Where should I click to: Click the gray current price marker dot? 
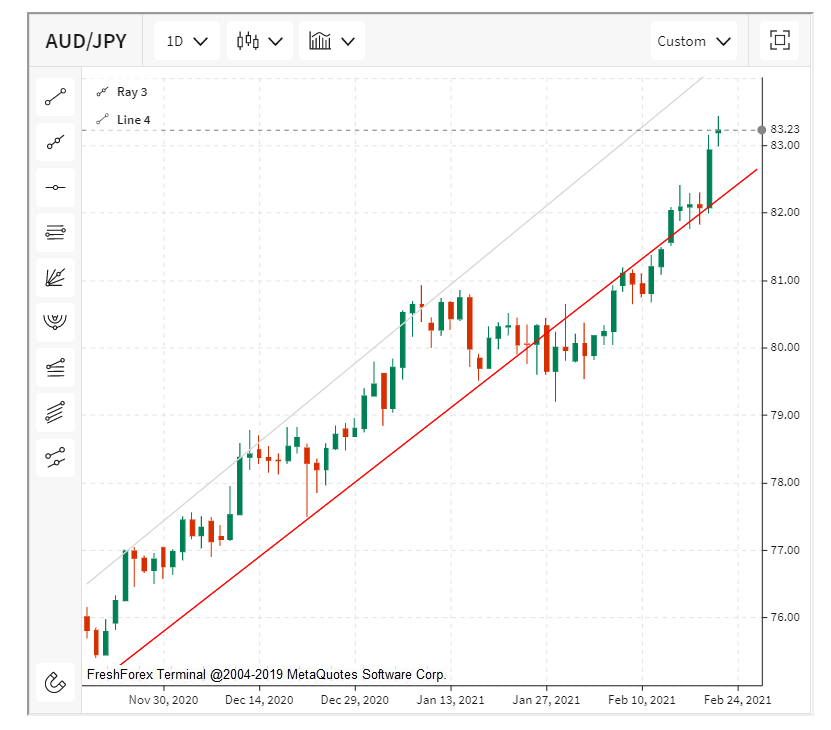pyautogui.click(x=762, y=130)
